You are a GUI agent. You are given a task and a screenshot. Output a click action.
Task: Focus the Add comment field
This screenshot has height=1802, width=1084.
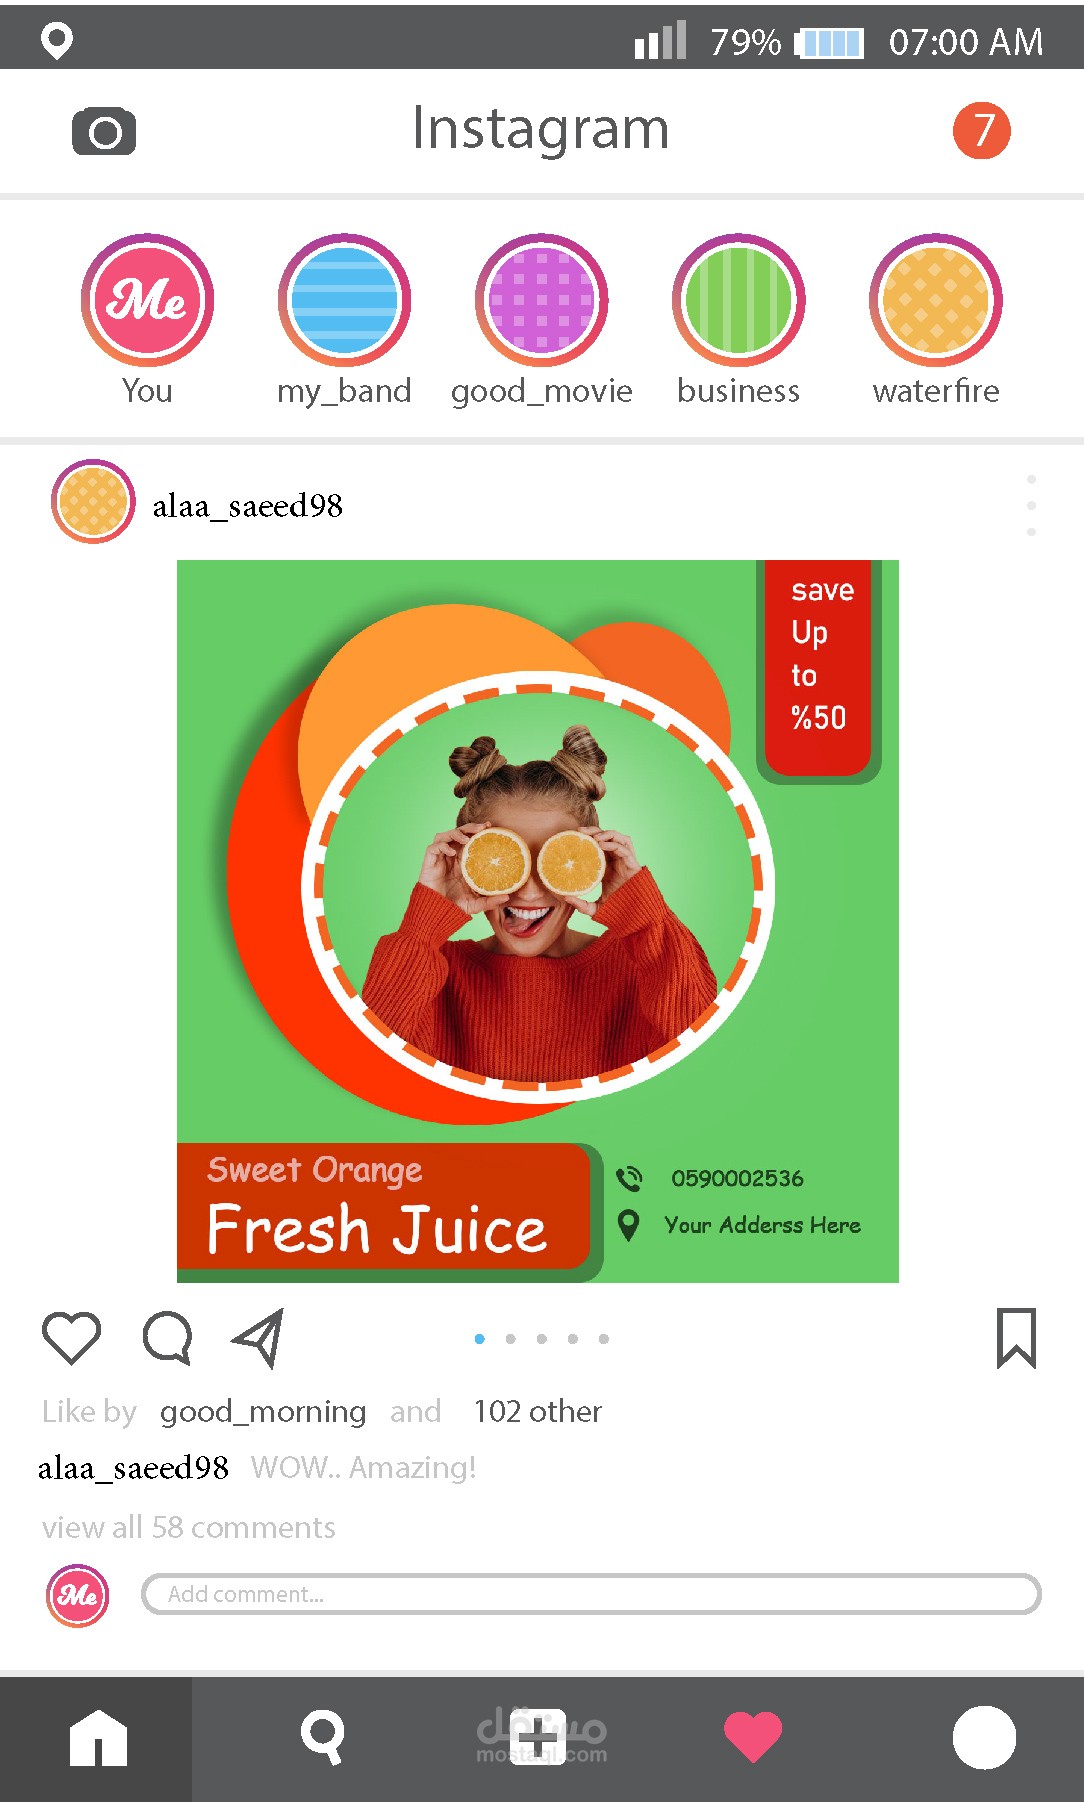(591, 1594)
